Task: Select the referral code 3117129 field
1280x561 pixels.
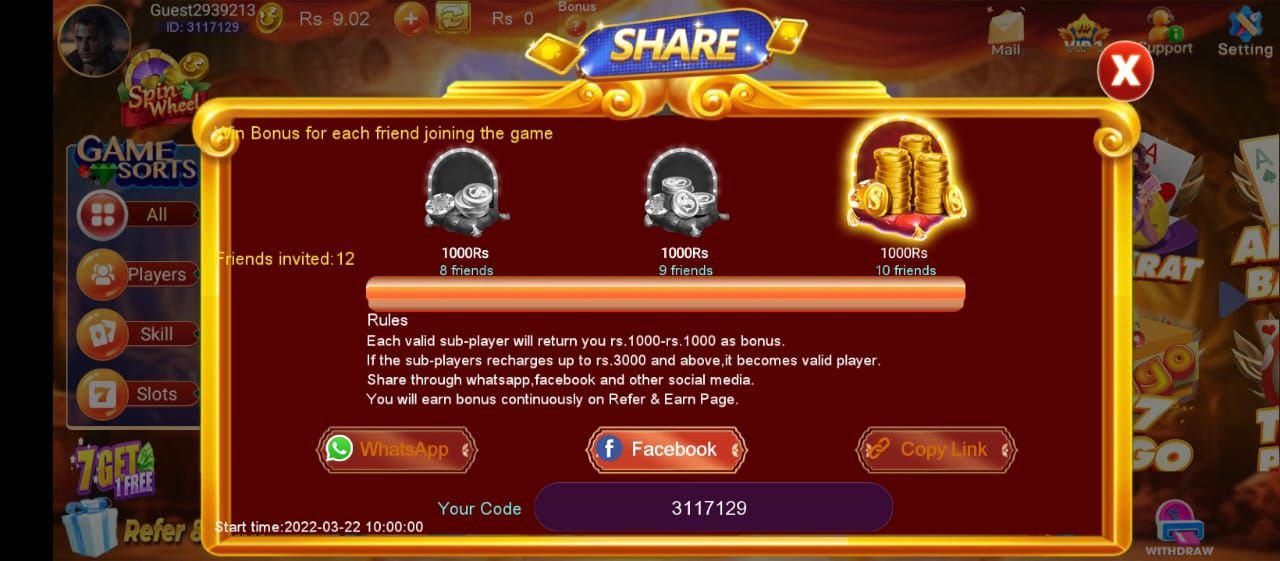Action: [713, 507]
